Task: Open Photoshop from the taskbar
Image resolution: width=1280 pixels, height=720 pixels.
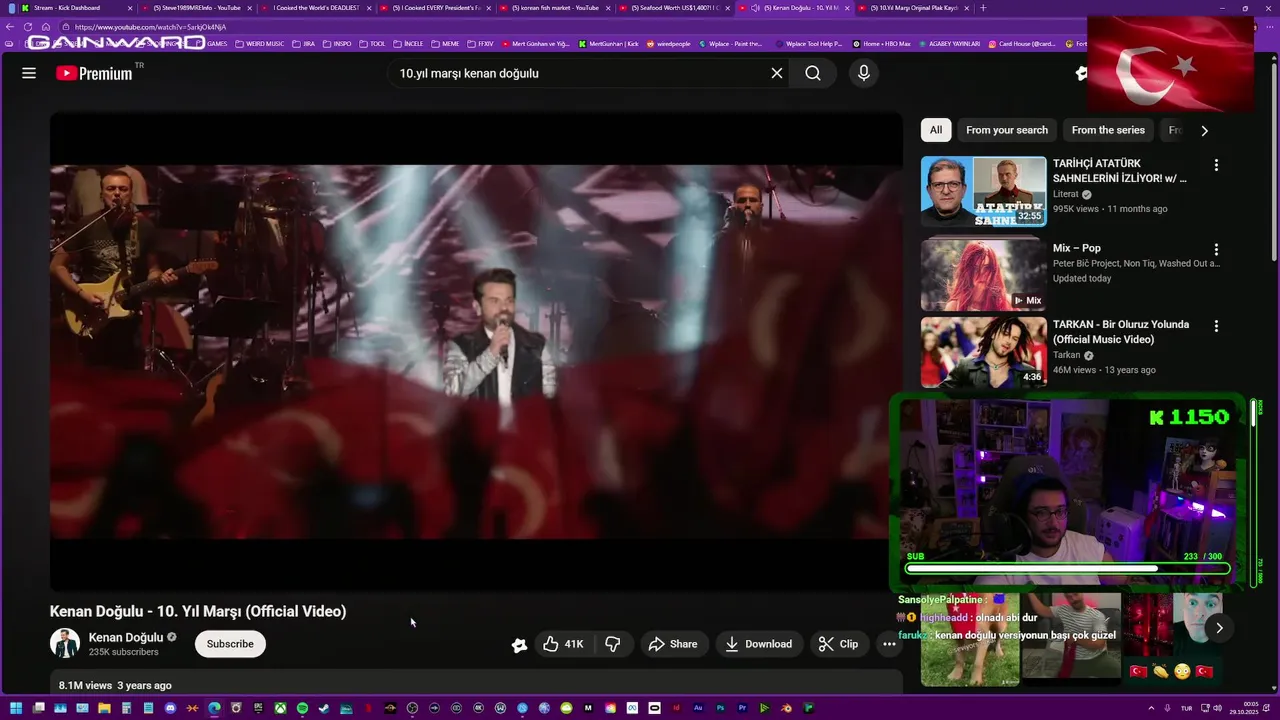Action: pos(720,708)
